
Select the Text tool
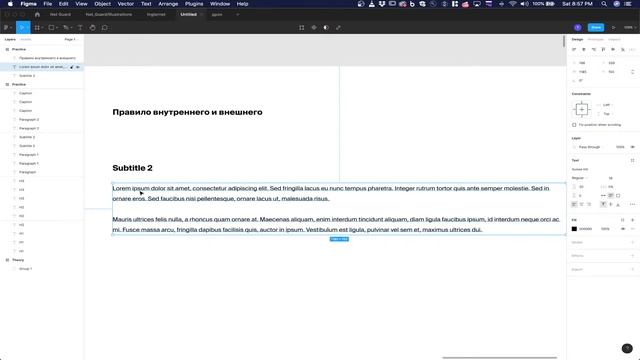click(x=80, y=27)
